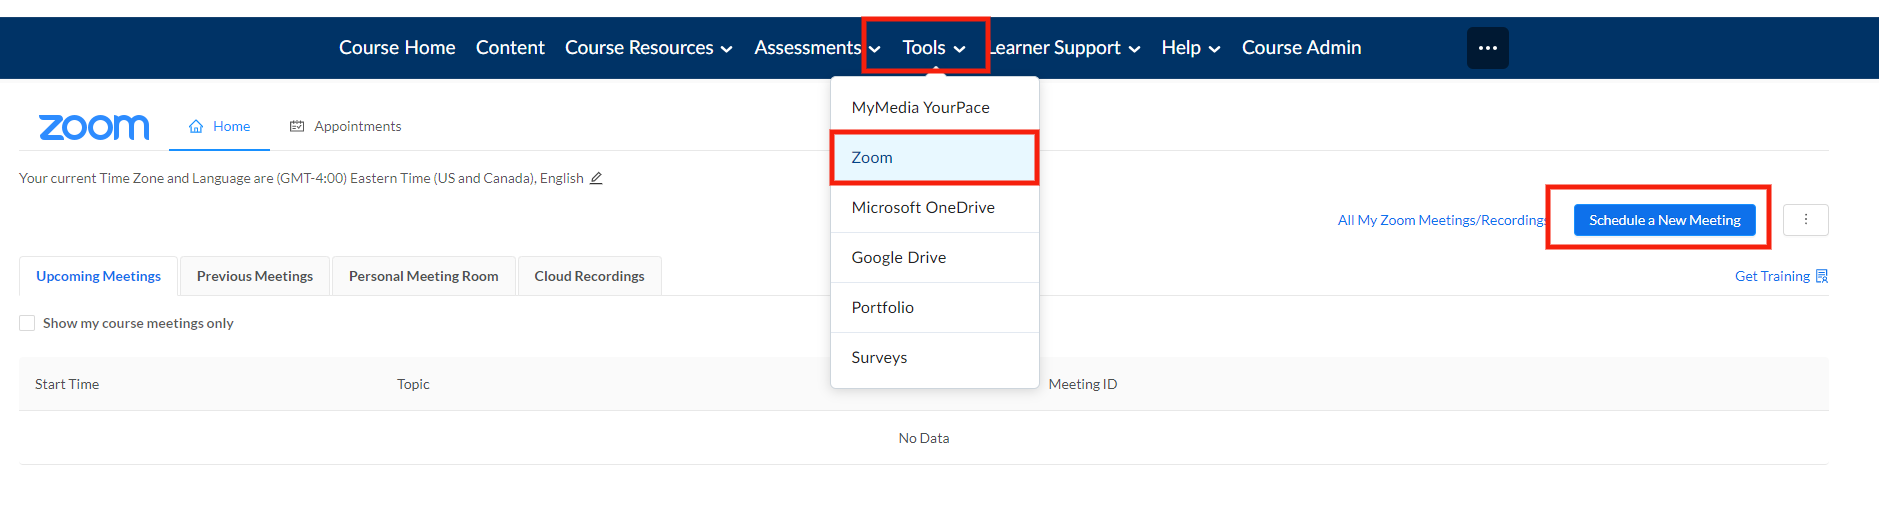Select Google Drive menu entry
Viewport: 1879px width, 521px height.
(x=935, y=257)
